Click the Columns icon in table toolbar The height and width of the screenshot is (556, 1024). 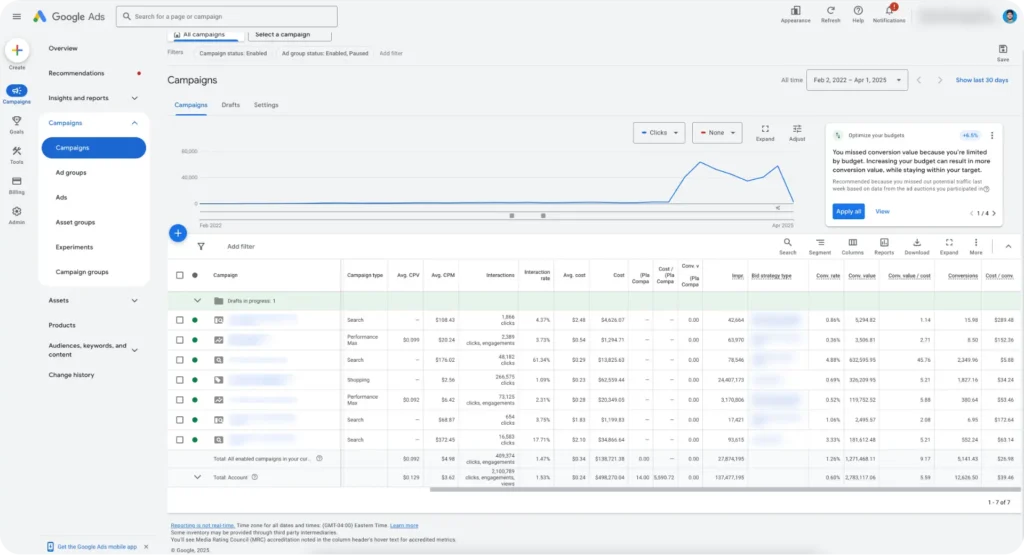pos(852,242)
